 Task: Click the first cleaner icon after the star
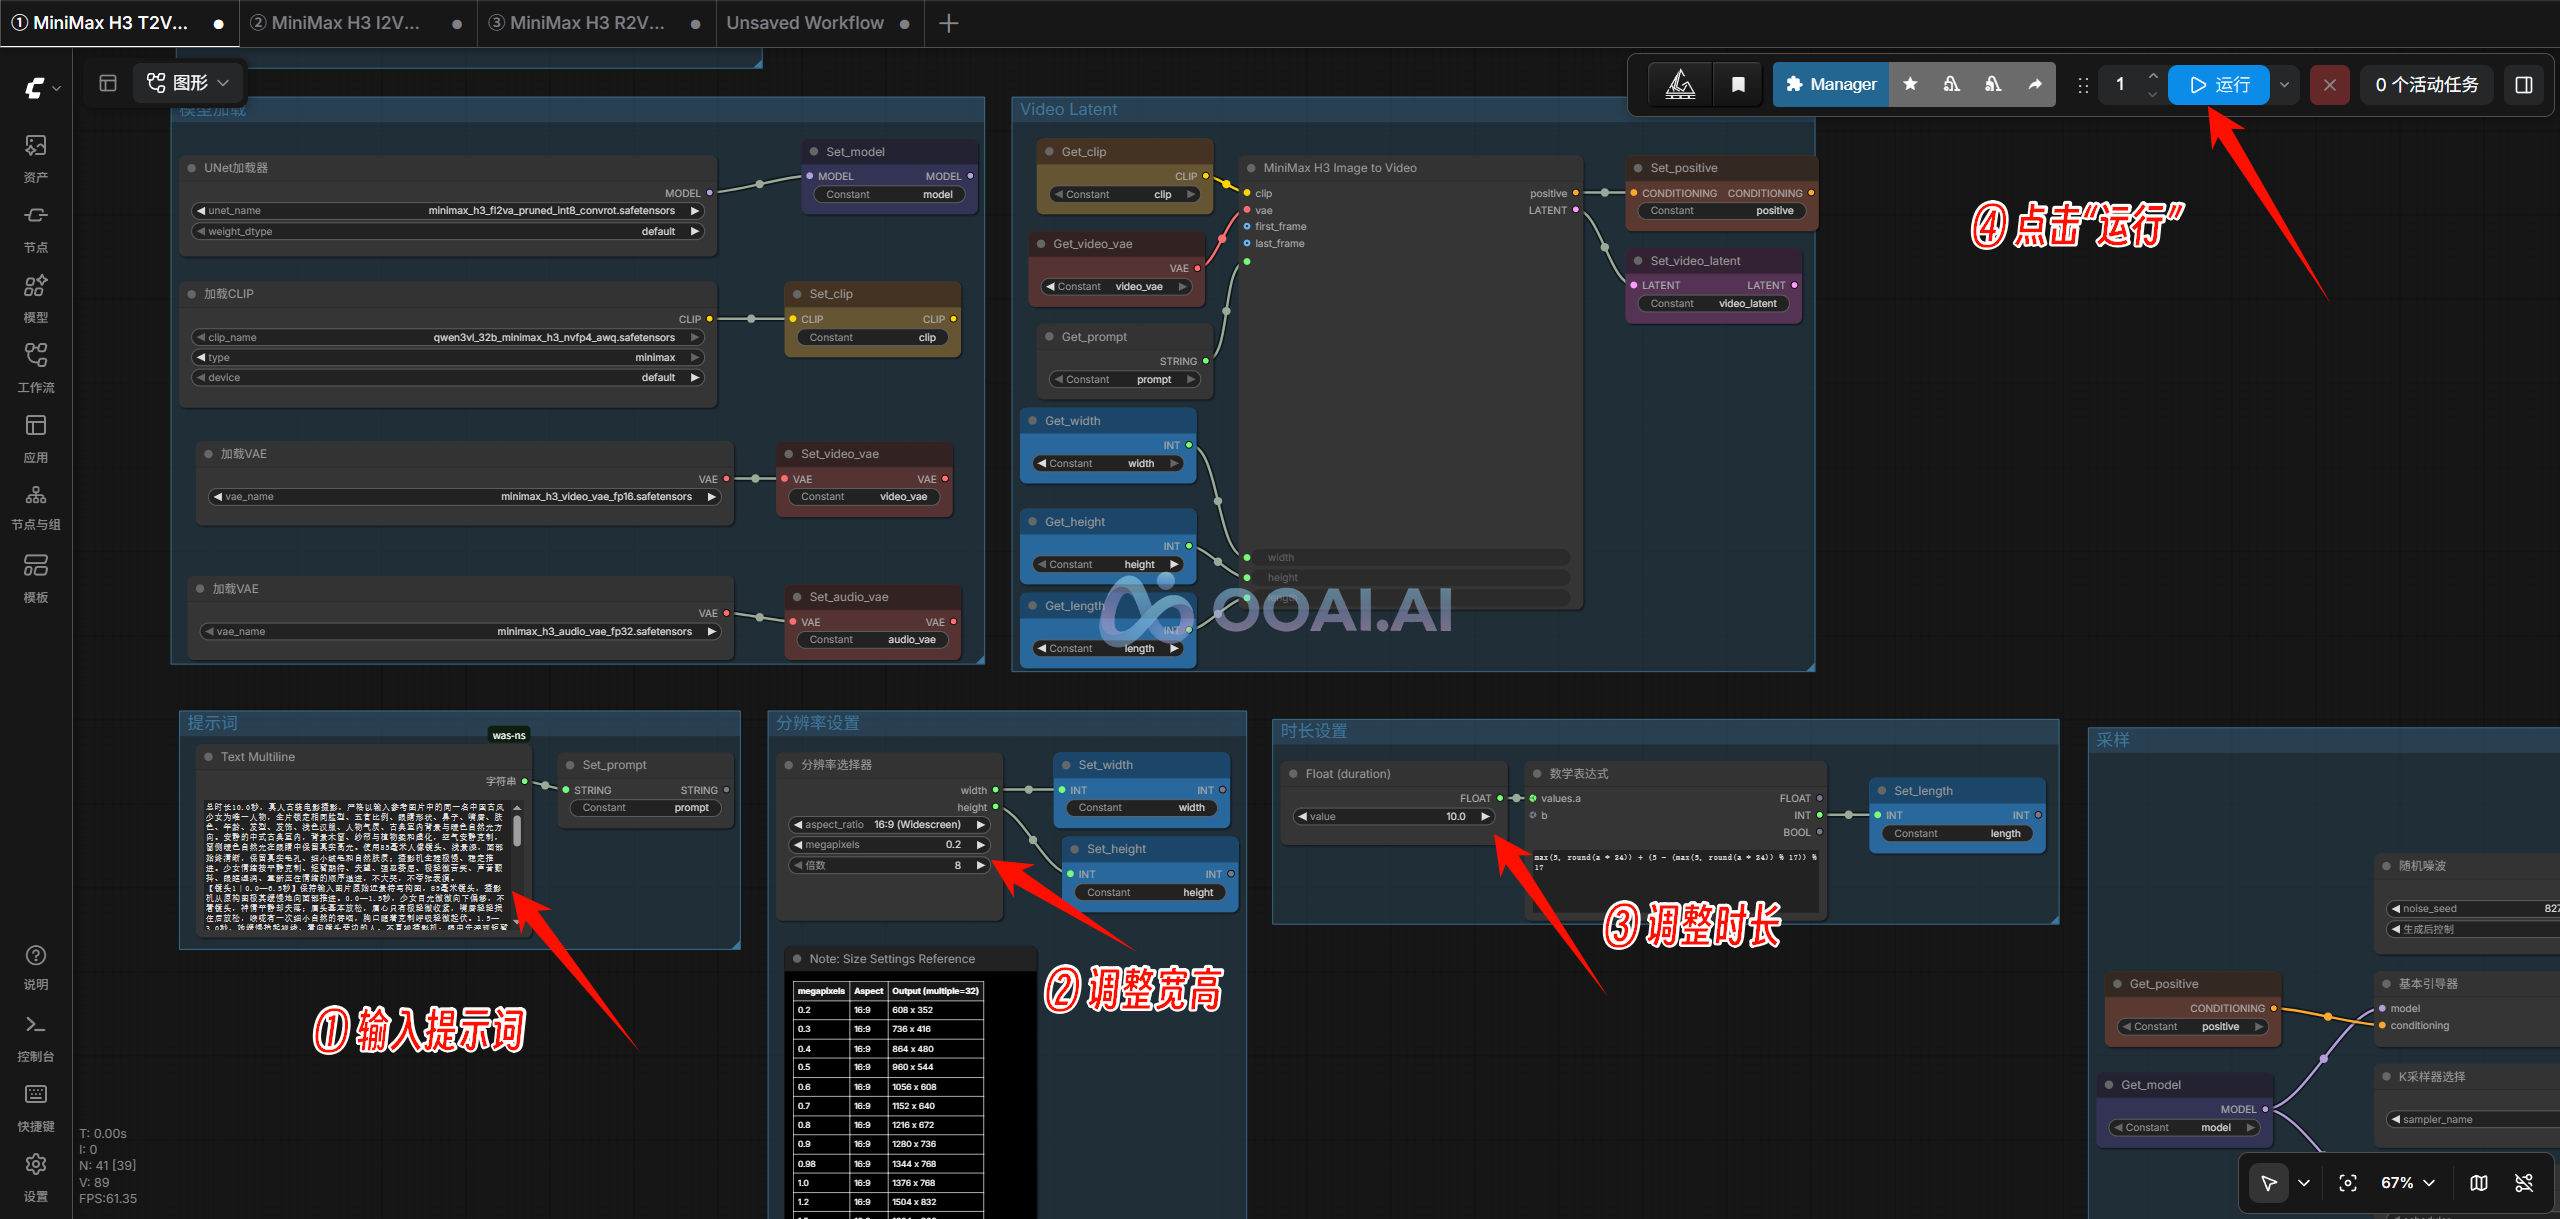click(x=1951, y=84)
